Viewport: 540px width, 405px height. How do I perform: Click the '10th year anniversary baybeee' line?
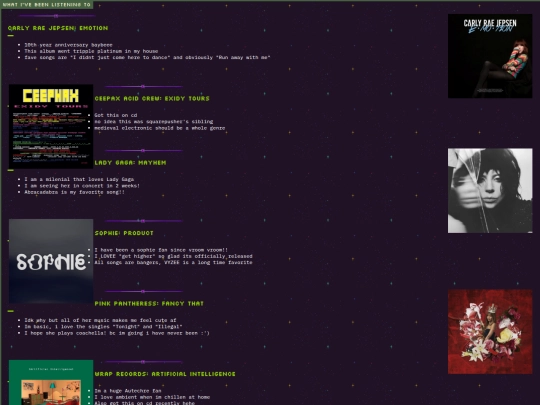(68, 45)
